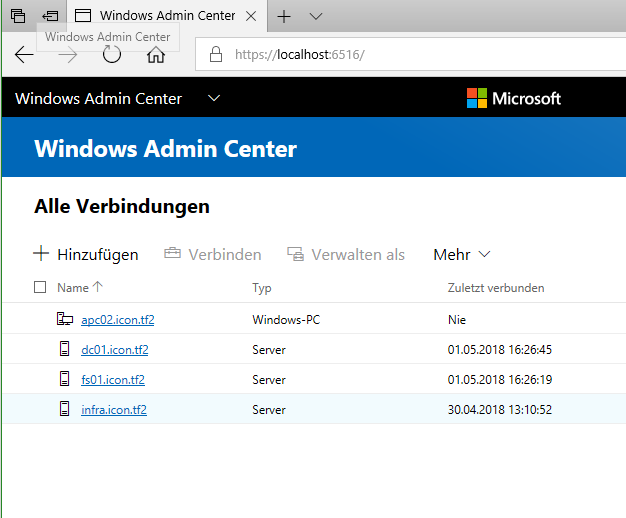Open dc01.icon.tf2 connection link

tap(115, 350)
